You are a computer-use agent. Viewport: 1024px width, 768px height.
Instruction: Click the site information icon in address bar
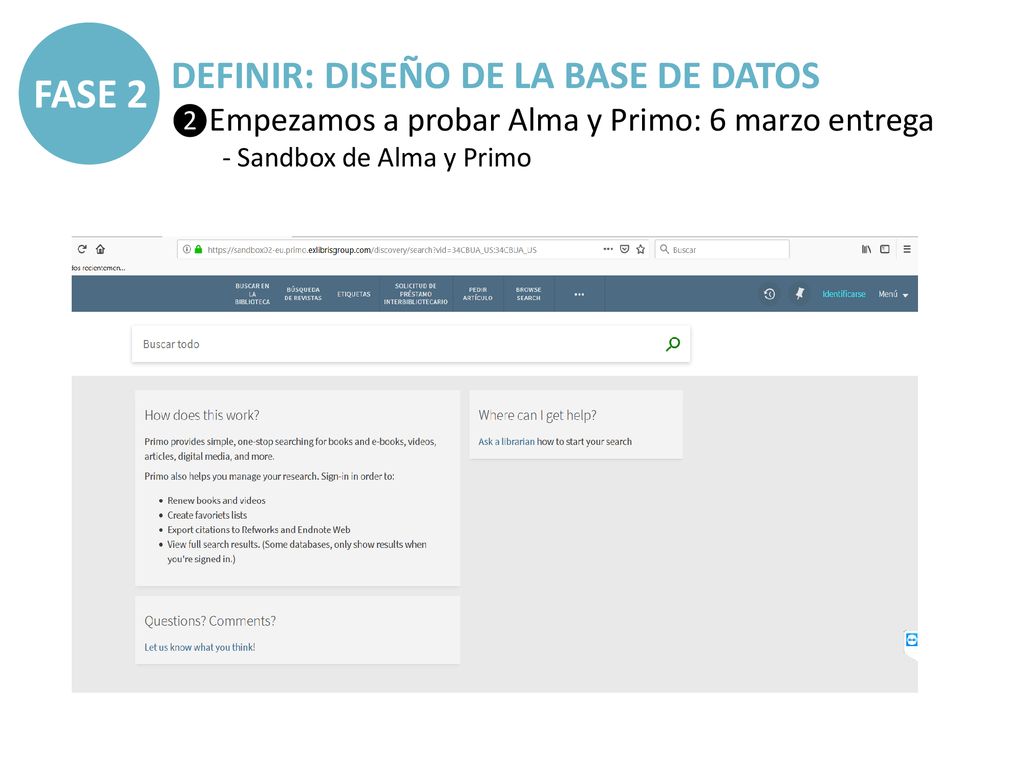point(187,249)
